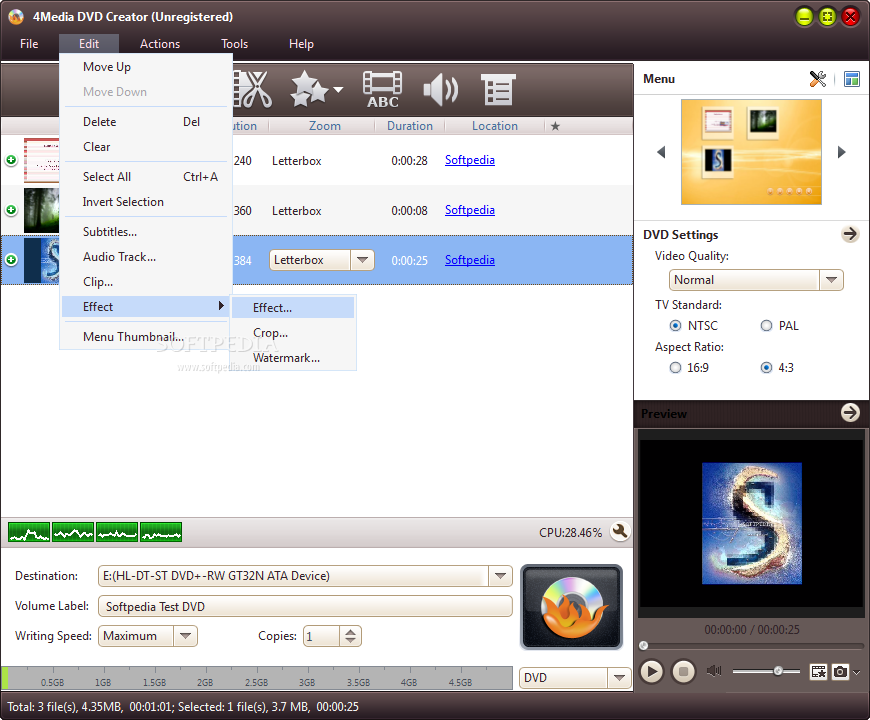Open Softpedia location link of selected file
The image size is (870, 720).
(x=469, y=260)
